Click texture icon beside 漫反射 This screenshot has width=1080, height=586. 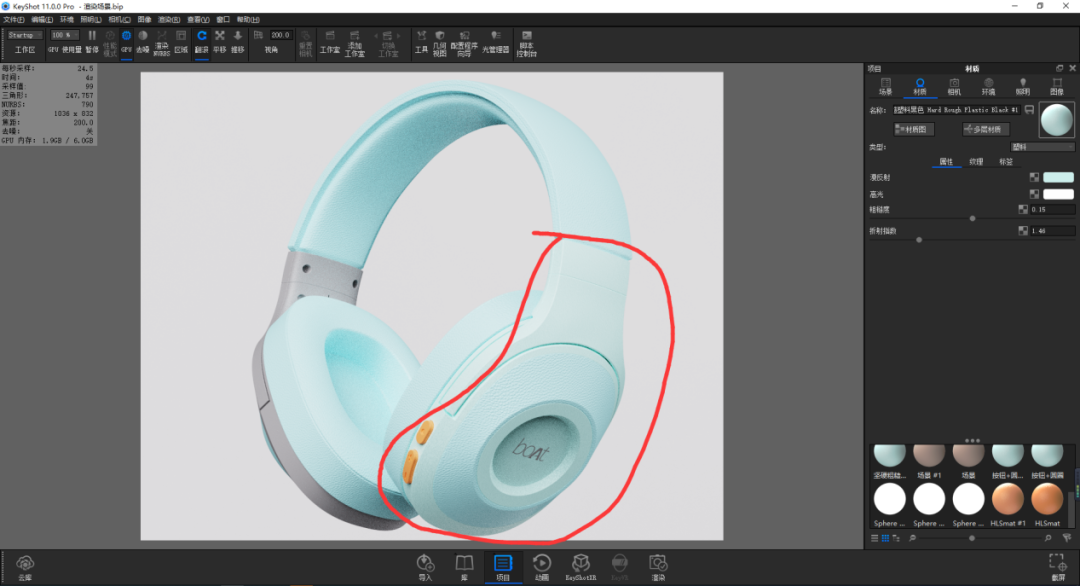[x=1034, y=178]
